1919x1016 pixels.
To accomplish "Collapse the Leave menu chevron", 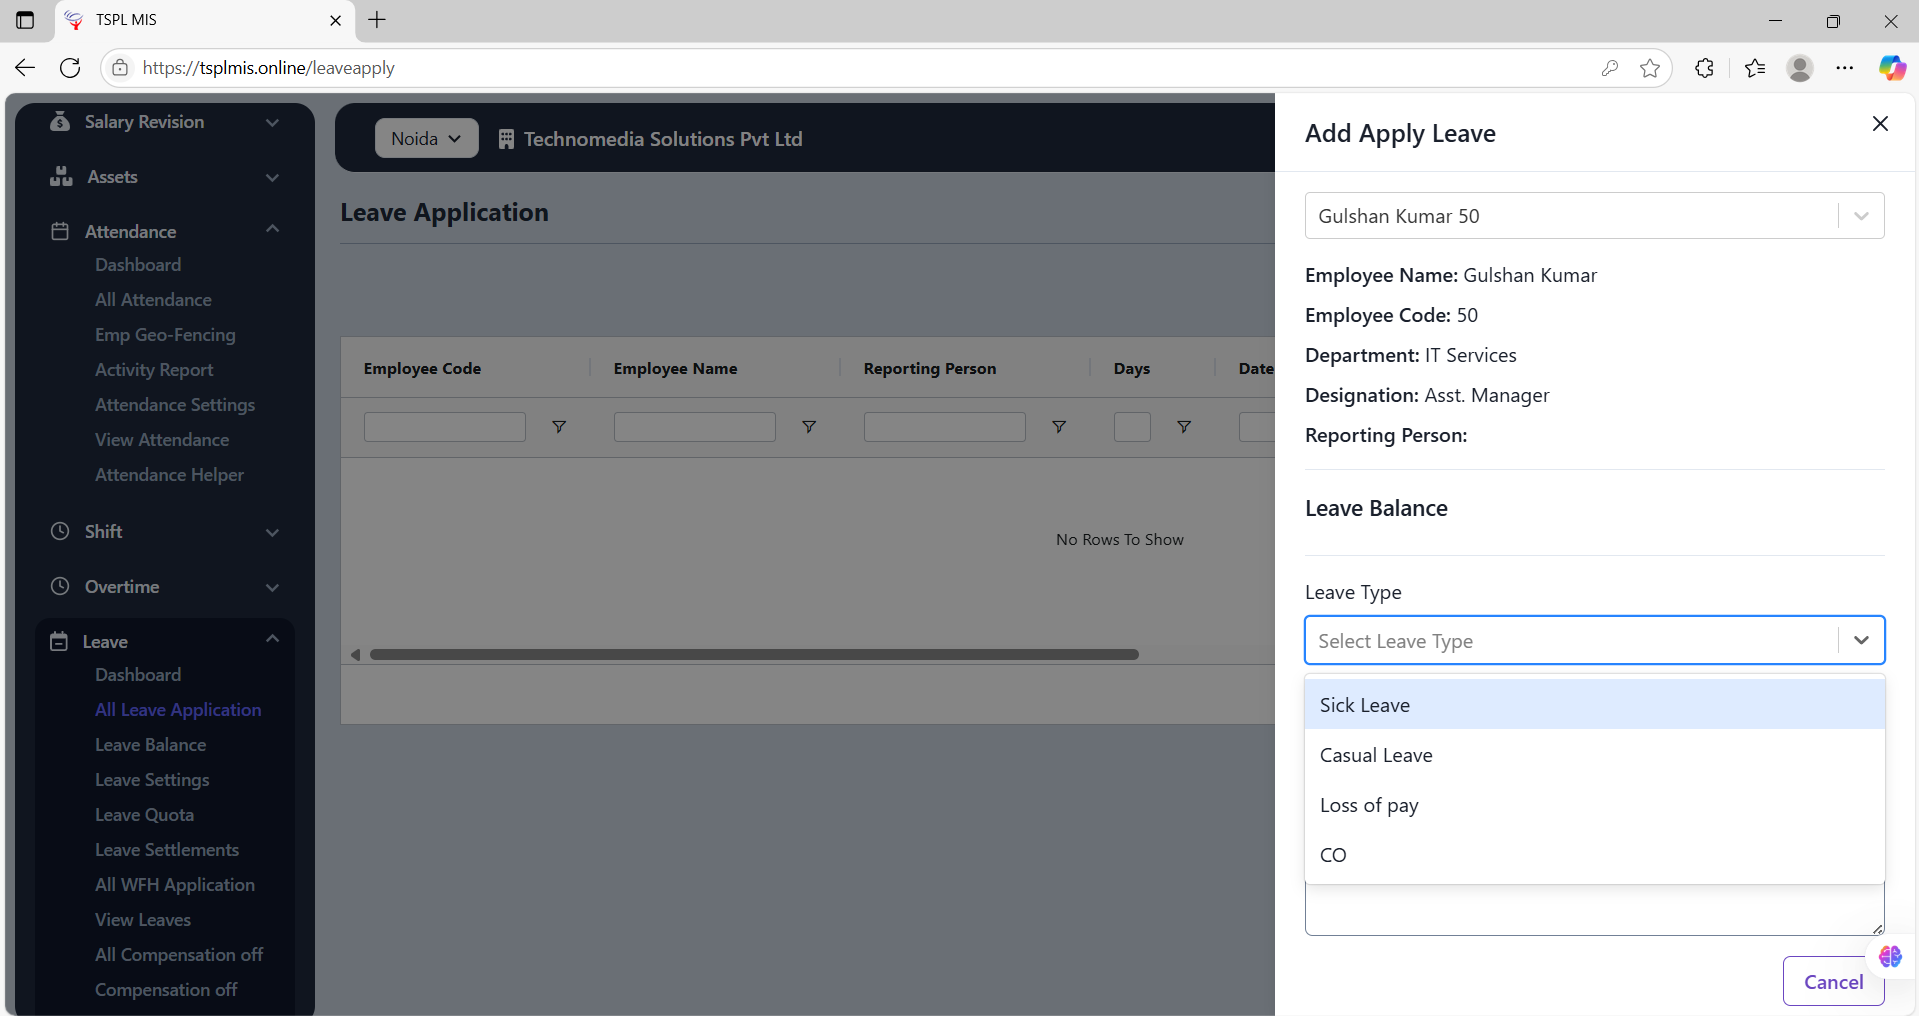I will [x=272, y=639].
